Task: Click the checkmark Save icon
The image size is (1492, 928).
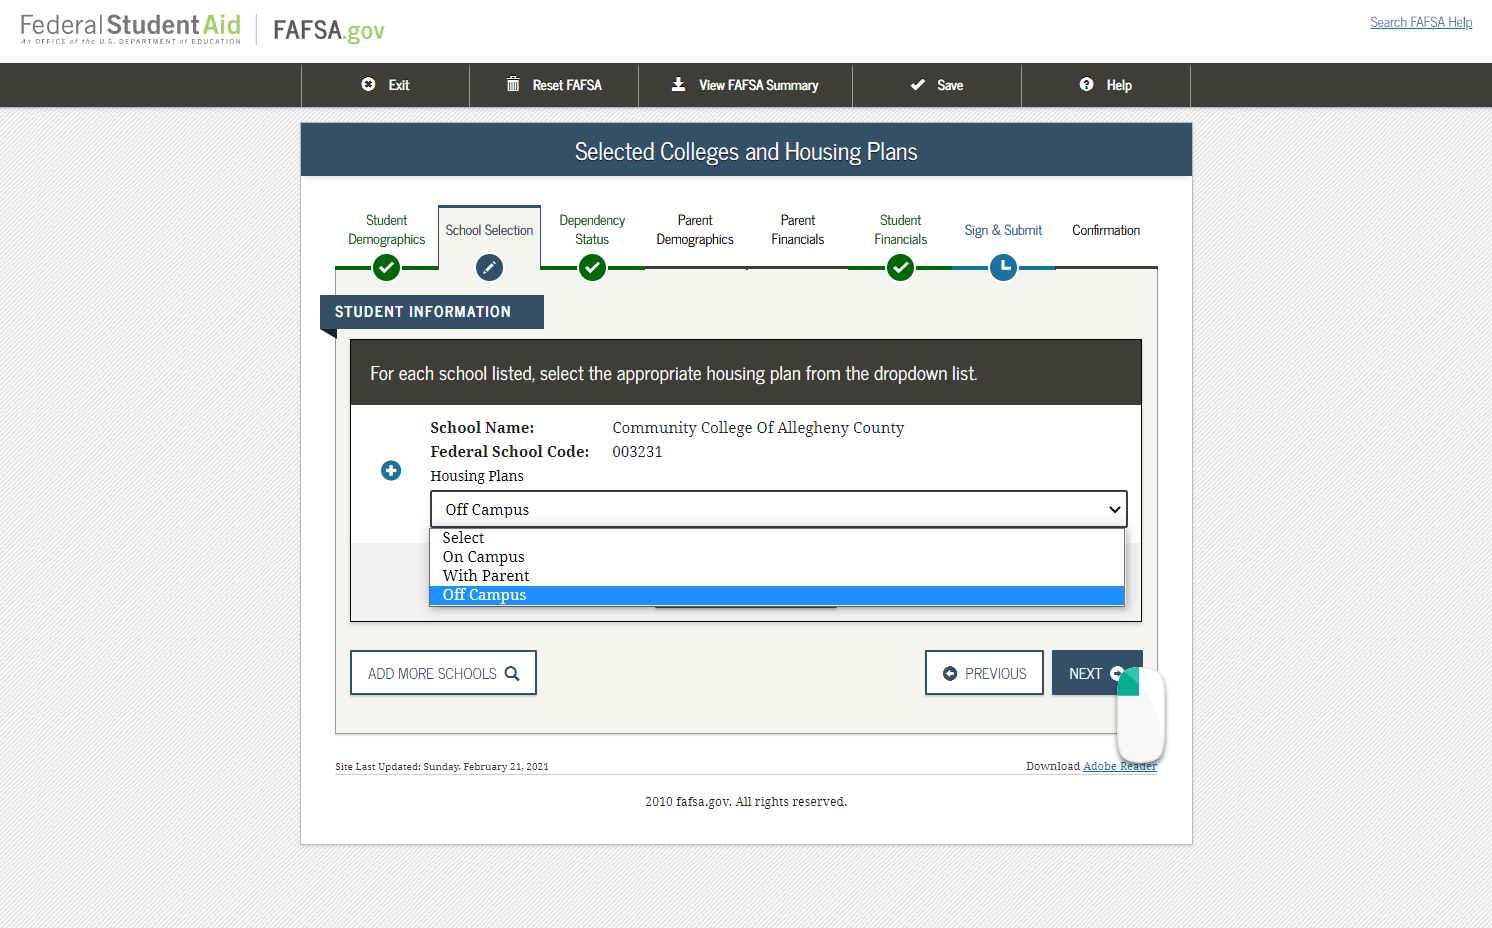Action: (917, 85)
